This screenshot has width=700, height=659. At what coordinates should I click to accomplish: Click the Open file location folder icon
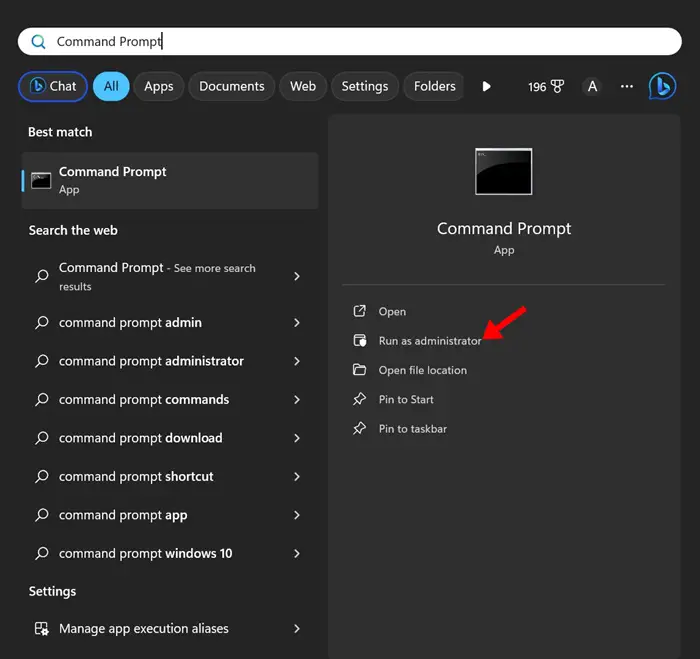(x=359, y=370)
